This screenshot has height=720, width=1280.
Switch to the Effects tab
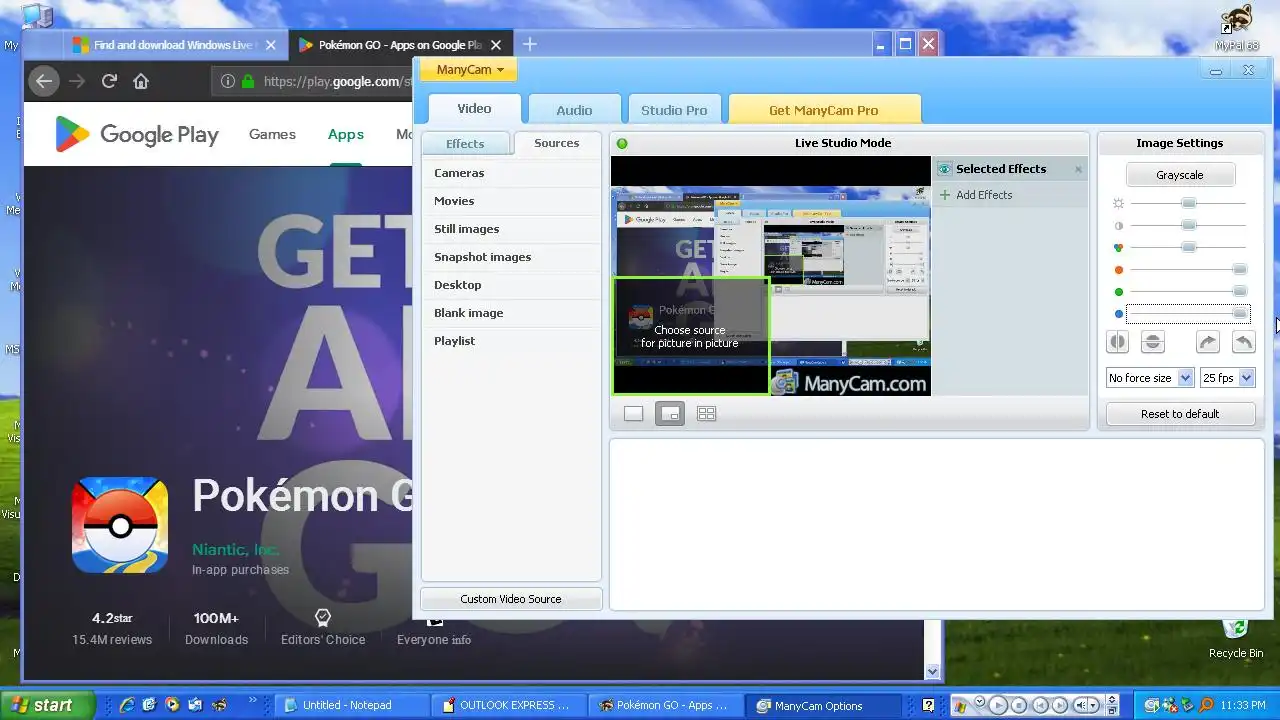pos(465,144)
